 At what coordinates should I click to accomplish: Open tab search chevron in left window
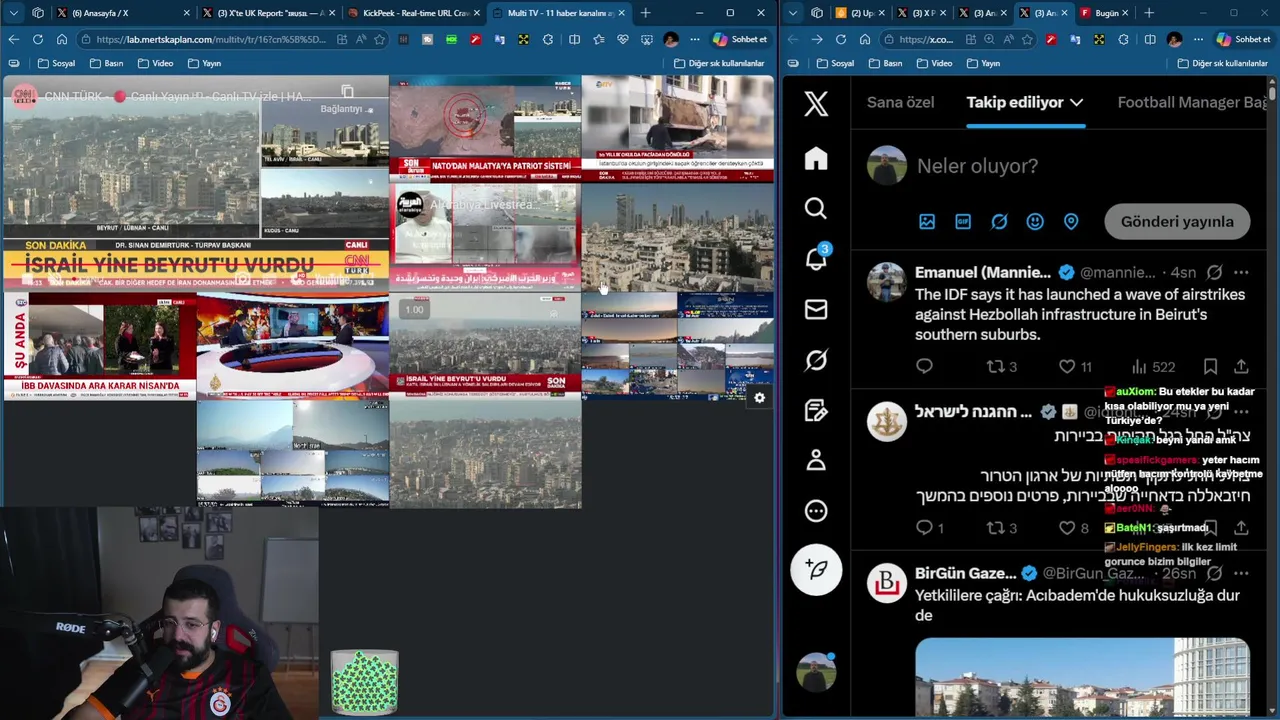[13, 13]
